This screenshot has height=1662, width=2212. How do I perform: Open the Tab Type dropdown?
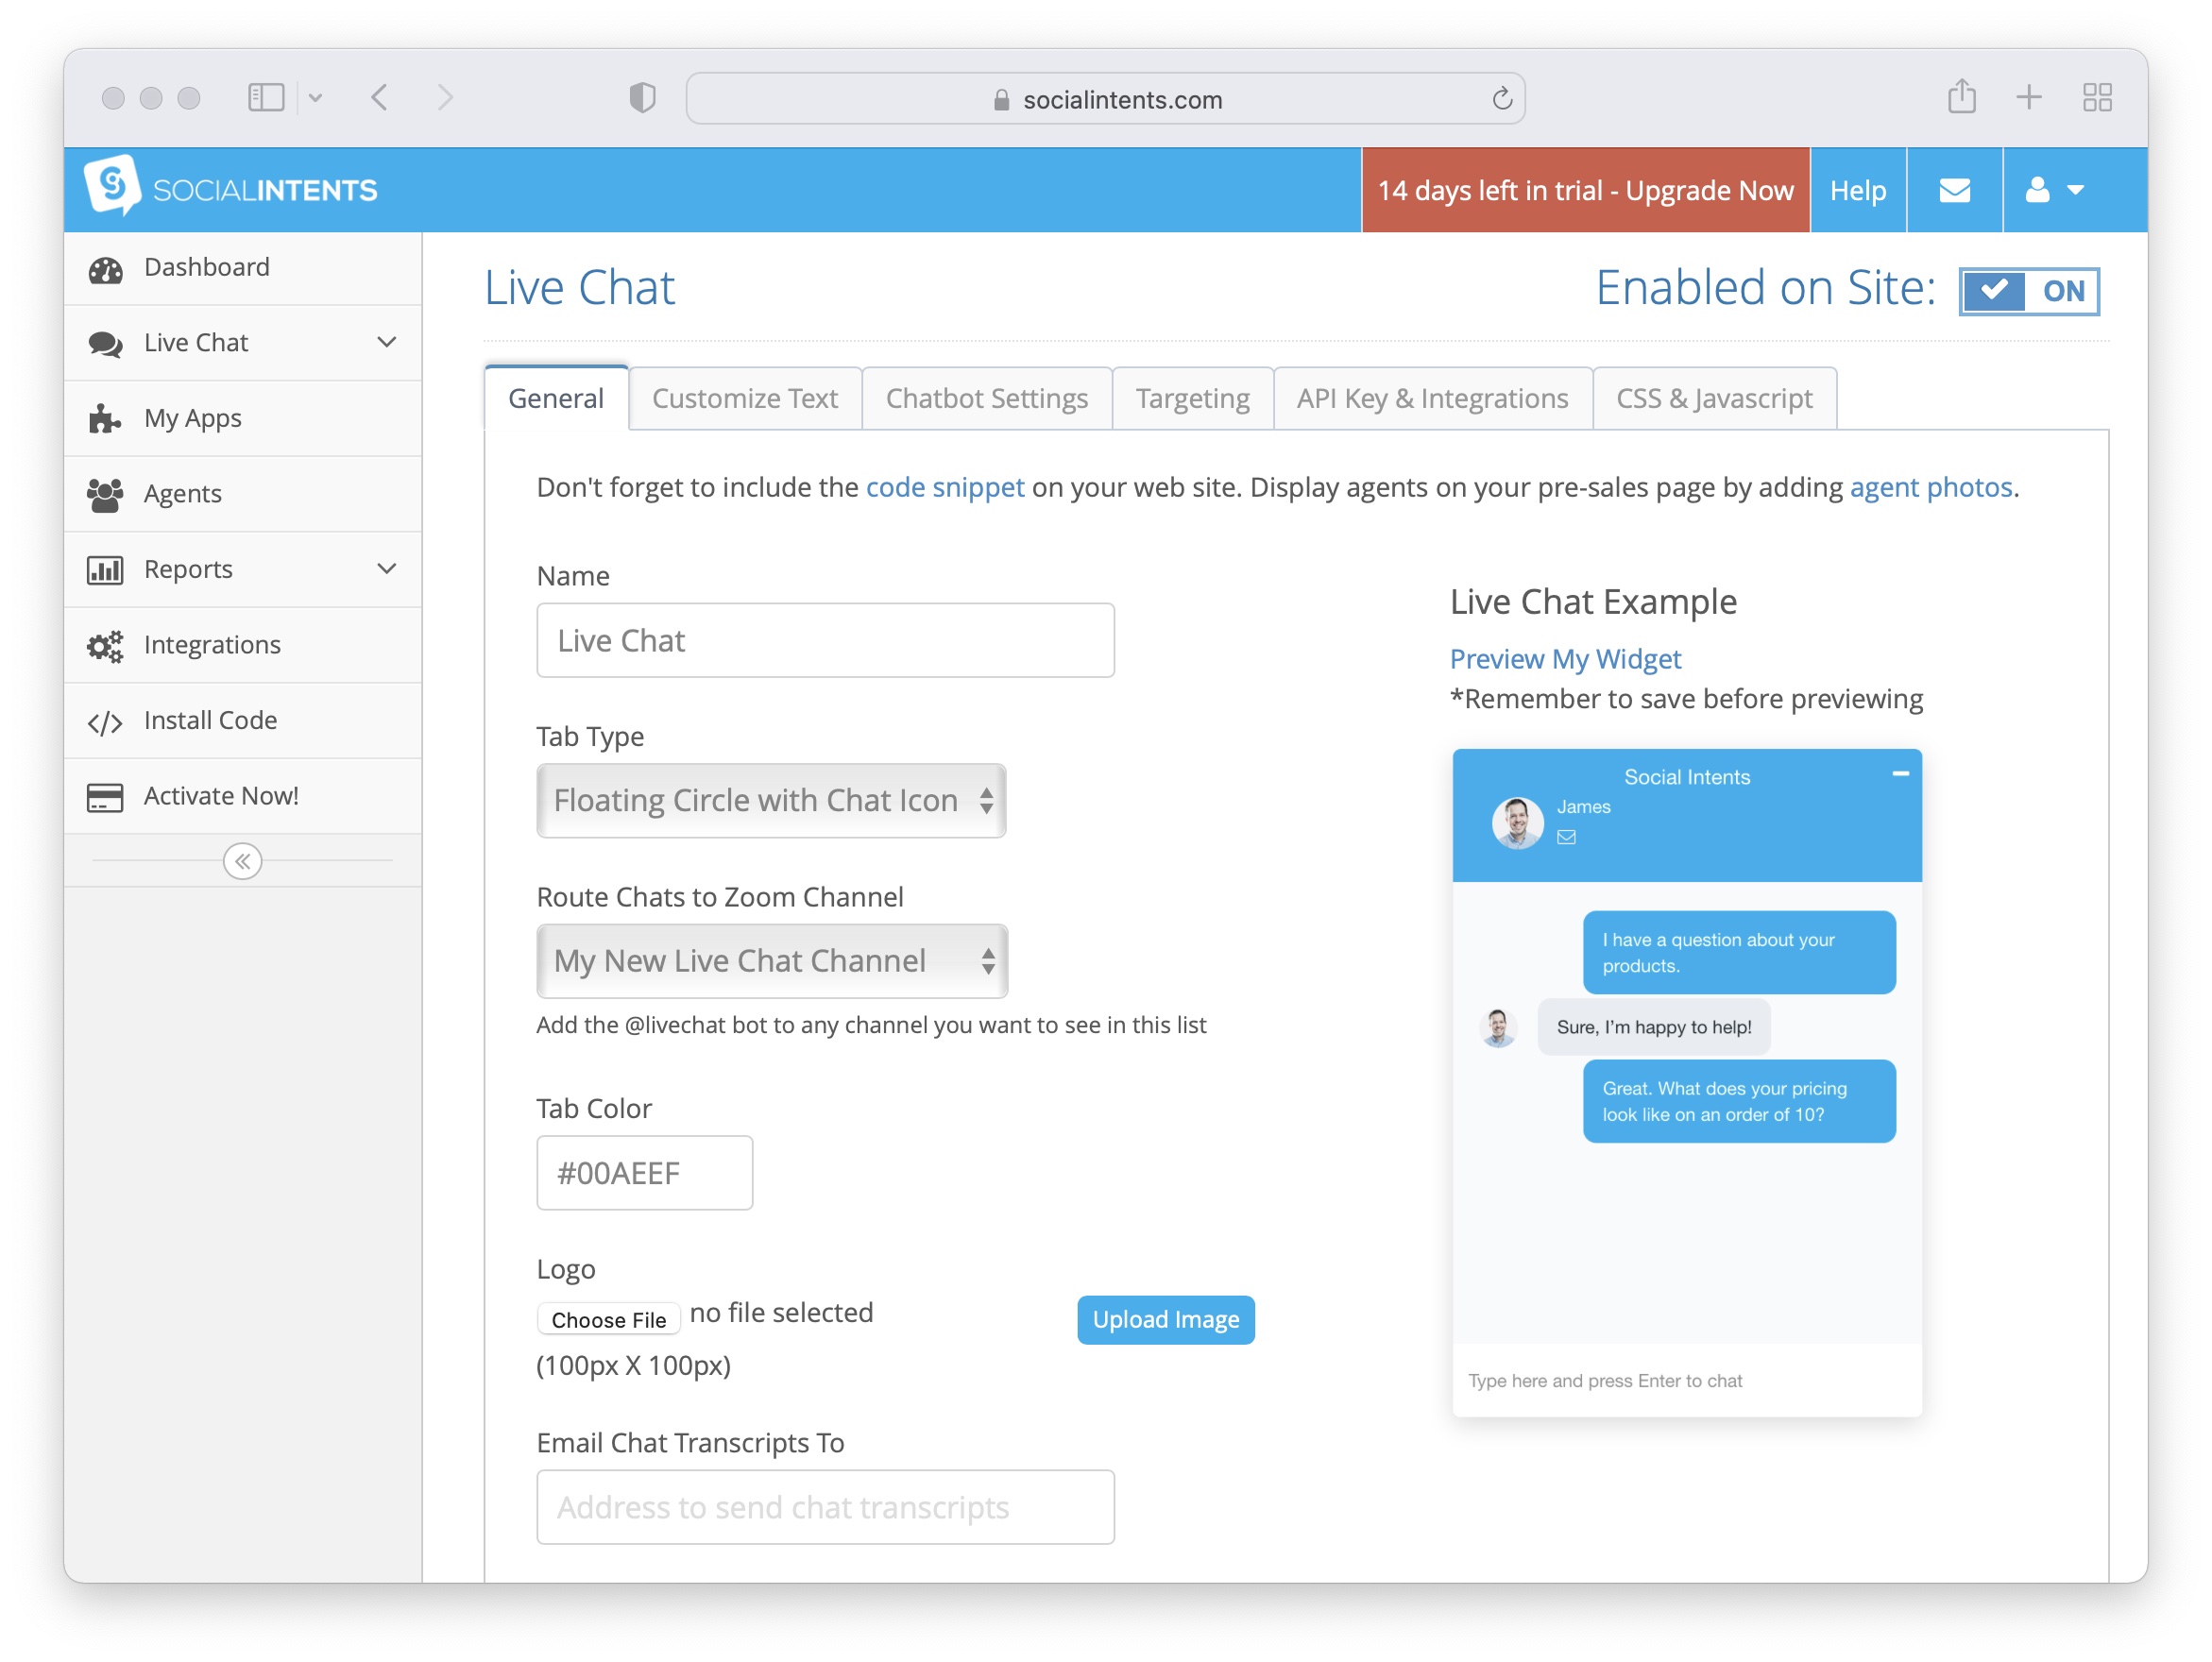pyautogui.click(x=771, y=801)
